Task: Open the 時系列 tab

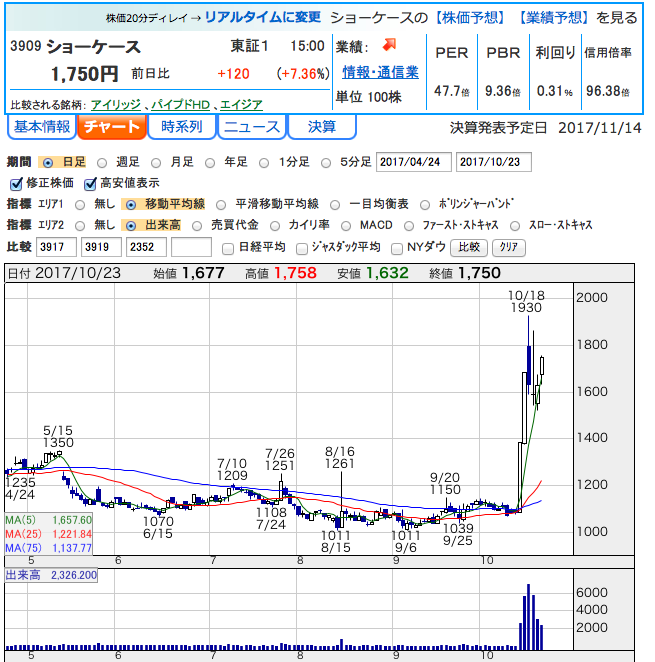Action: 182,127
